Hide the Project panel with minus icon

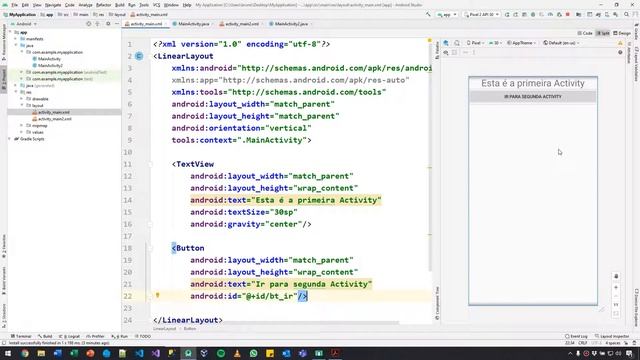[117, 24]
